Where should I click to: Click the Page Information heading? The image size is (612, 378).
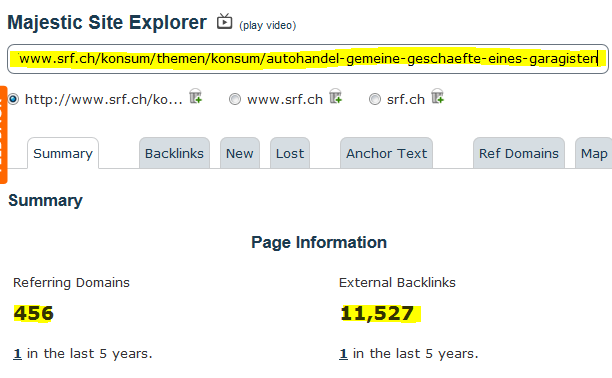[x=319, y=242]
